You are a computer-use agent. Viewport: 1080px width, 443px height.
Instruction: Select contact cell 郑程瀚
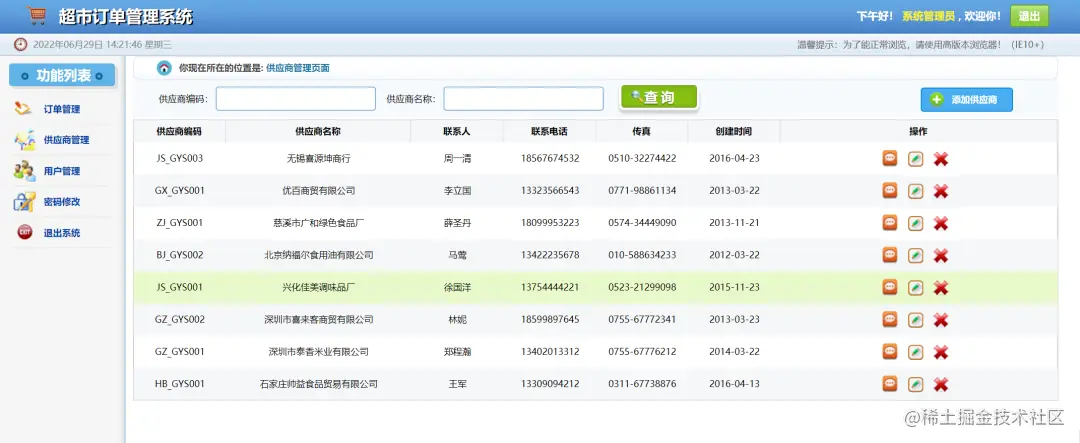click(457, 351)
